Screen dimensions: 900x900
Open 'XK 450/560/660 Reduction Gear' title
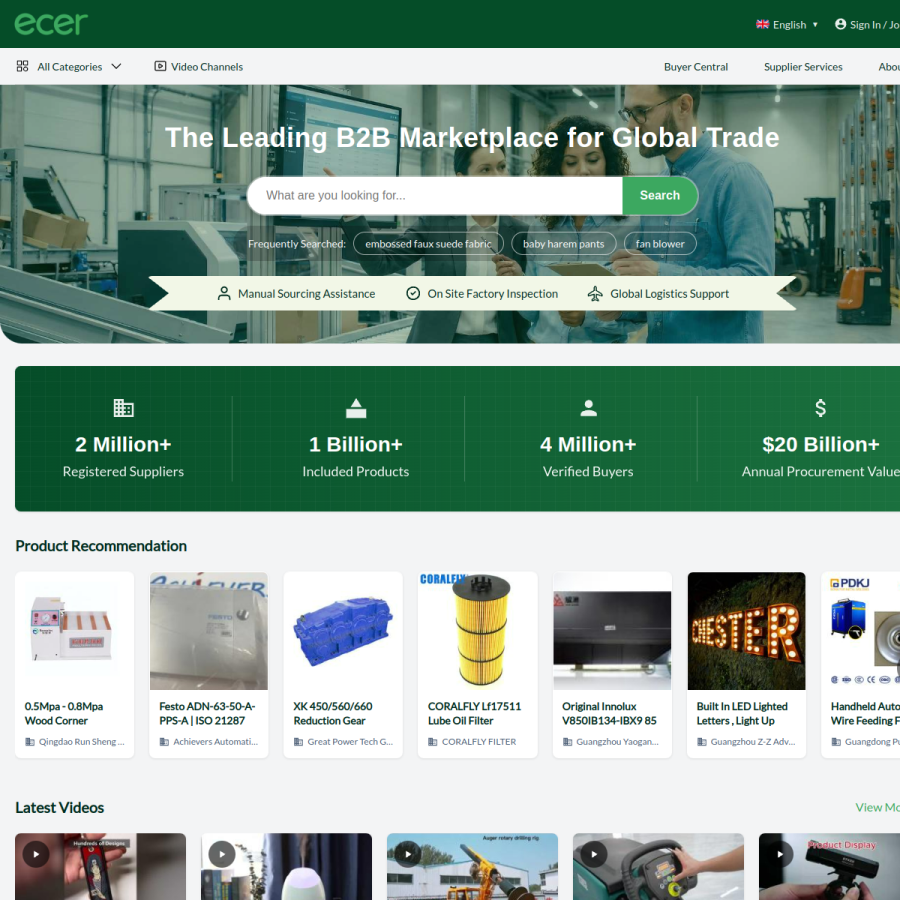(333, 713)
